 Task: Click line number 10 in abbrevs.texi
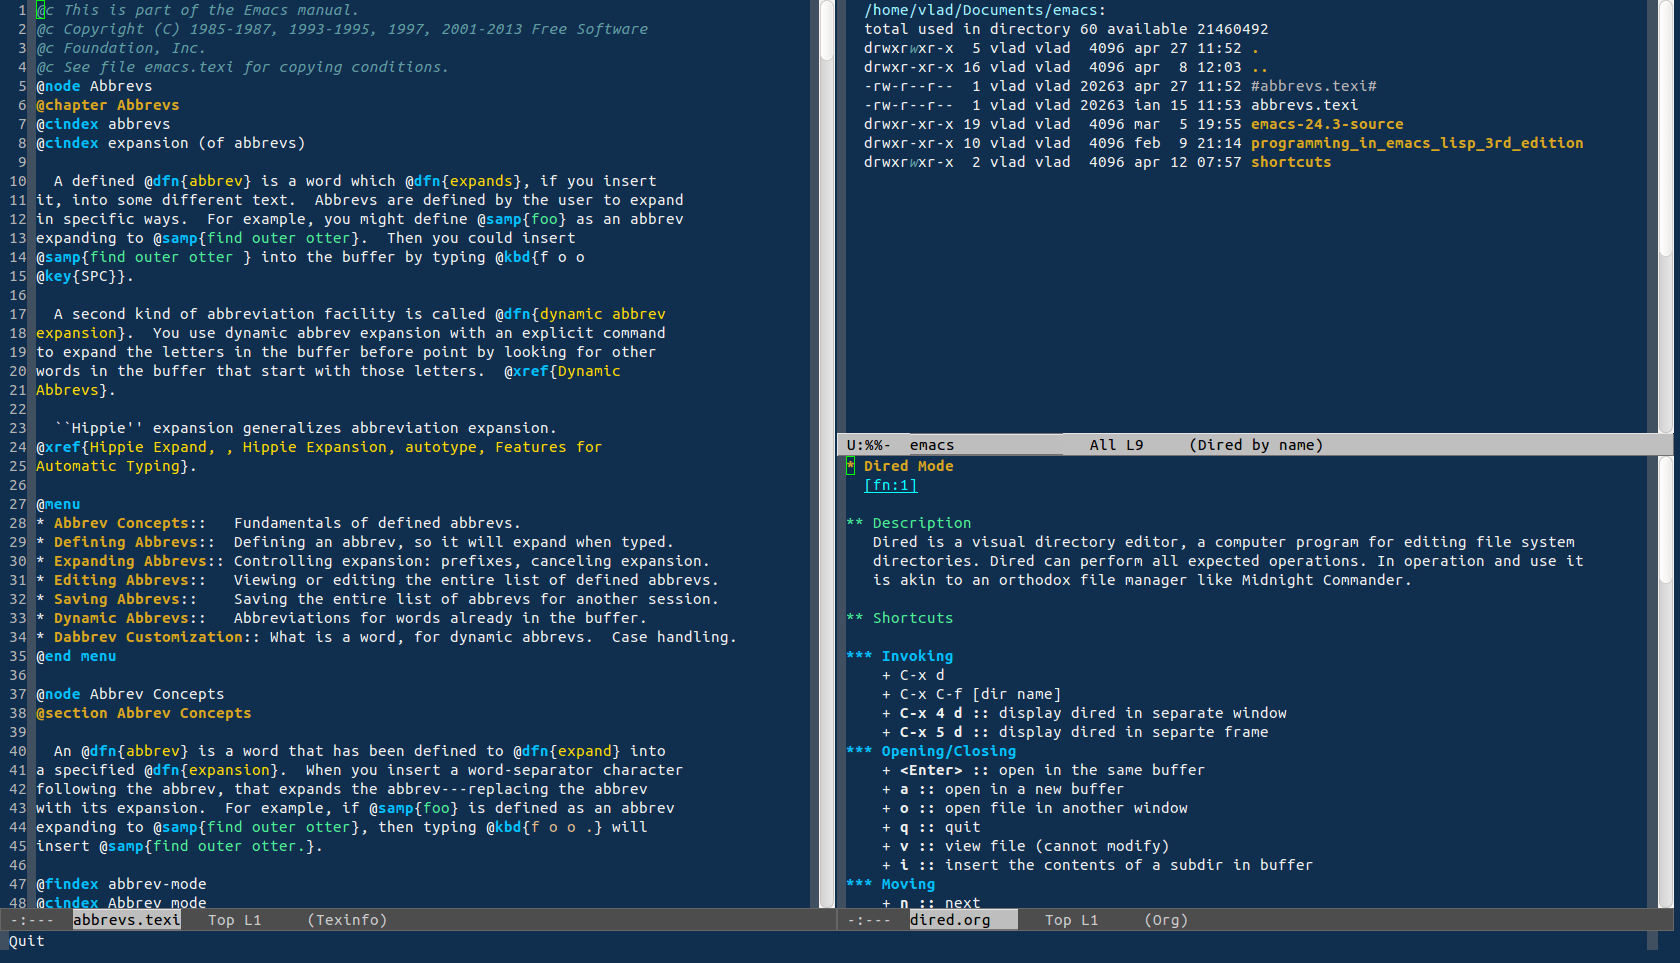point(16,180)
